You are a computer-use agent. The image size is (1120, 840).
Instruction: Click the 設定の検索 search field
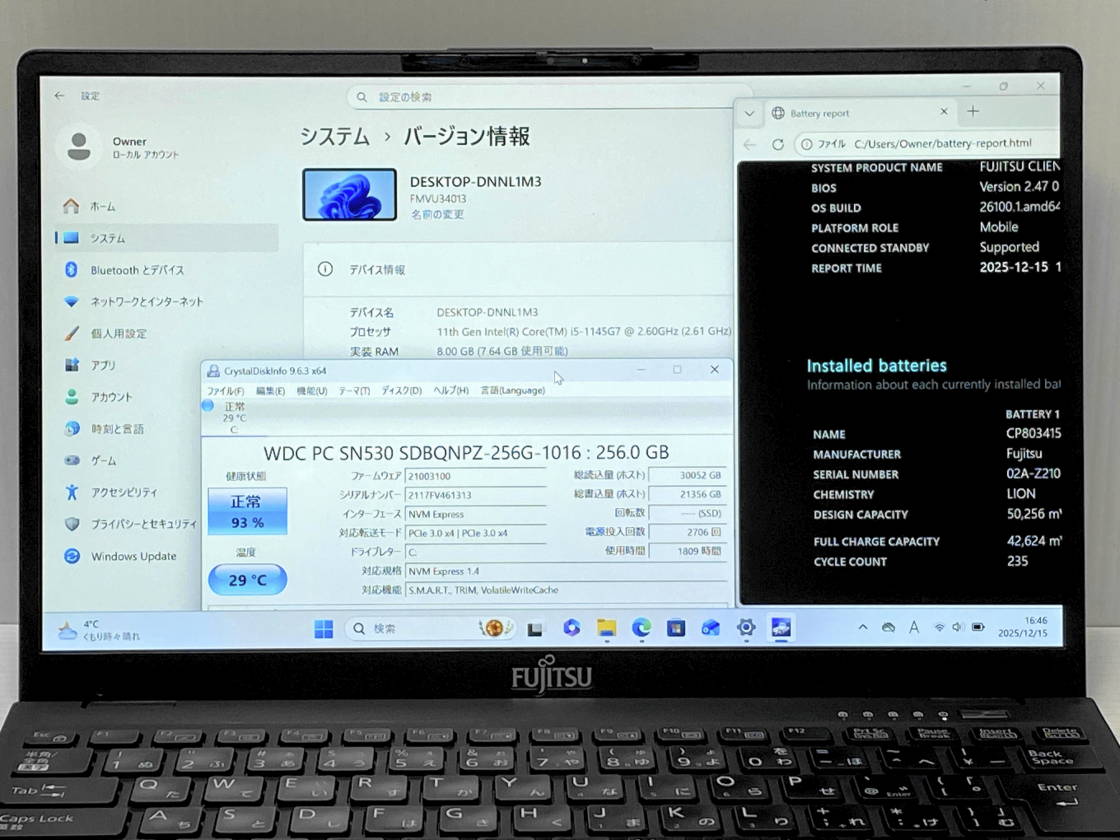coord(540,97)
